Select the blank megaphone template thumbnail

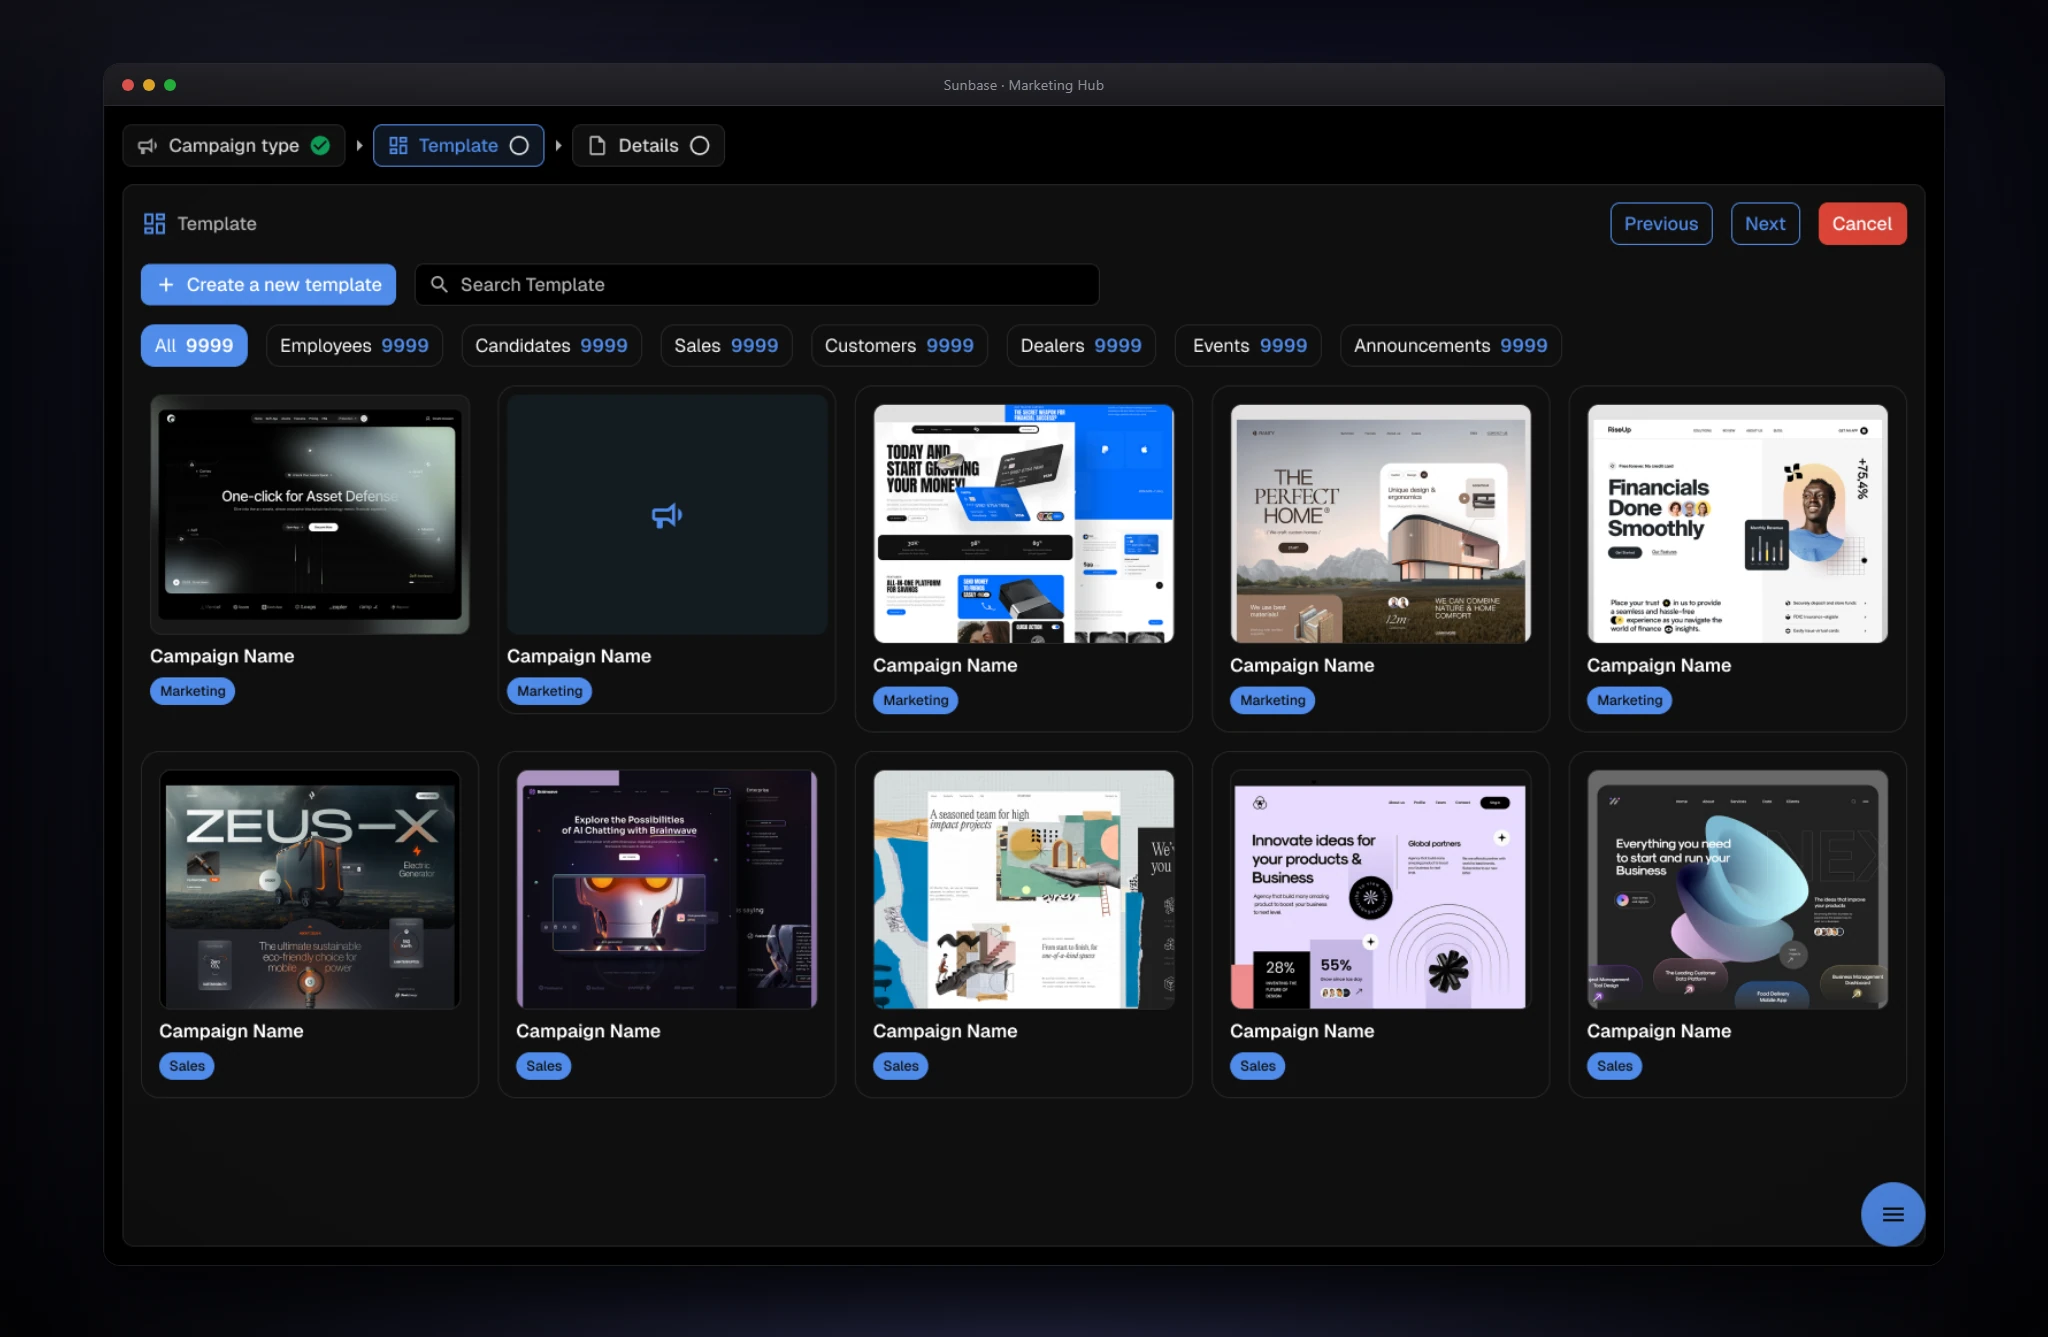tap(667, 514)
